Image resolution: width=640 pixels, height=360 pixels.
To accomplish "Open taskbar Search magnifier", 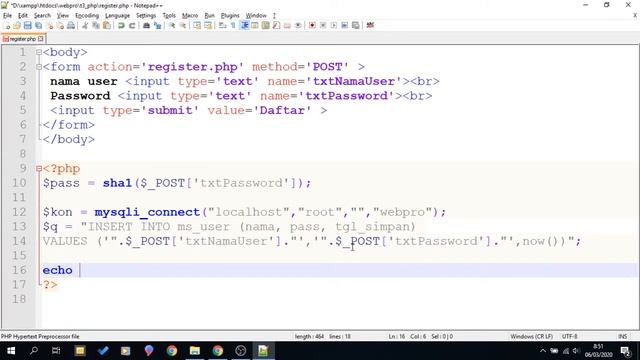I will click(x=34, y=351).
